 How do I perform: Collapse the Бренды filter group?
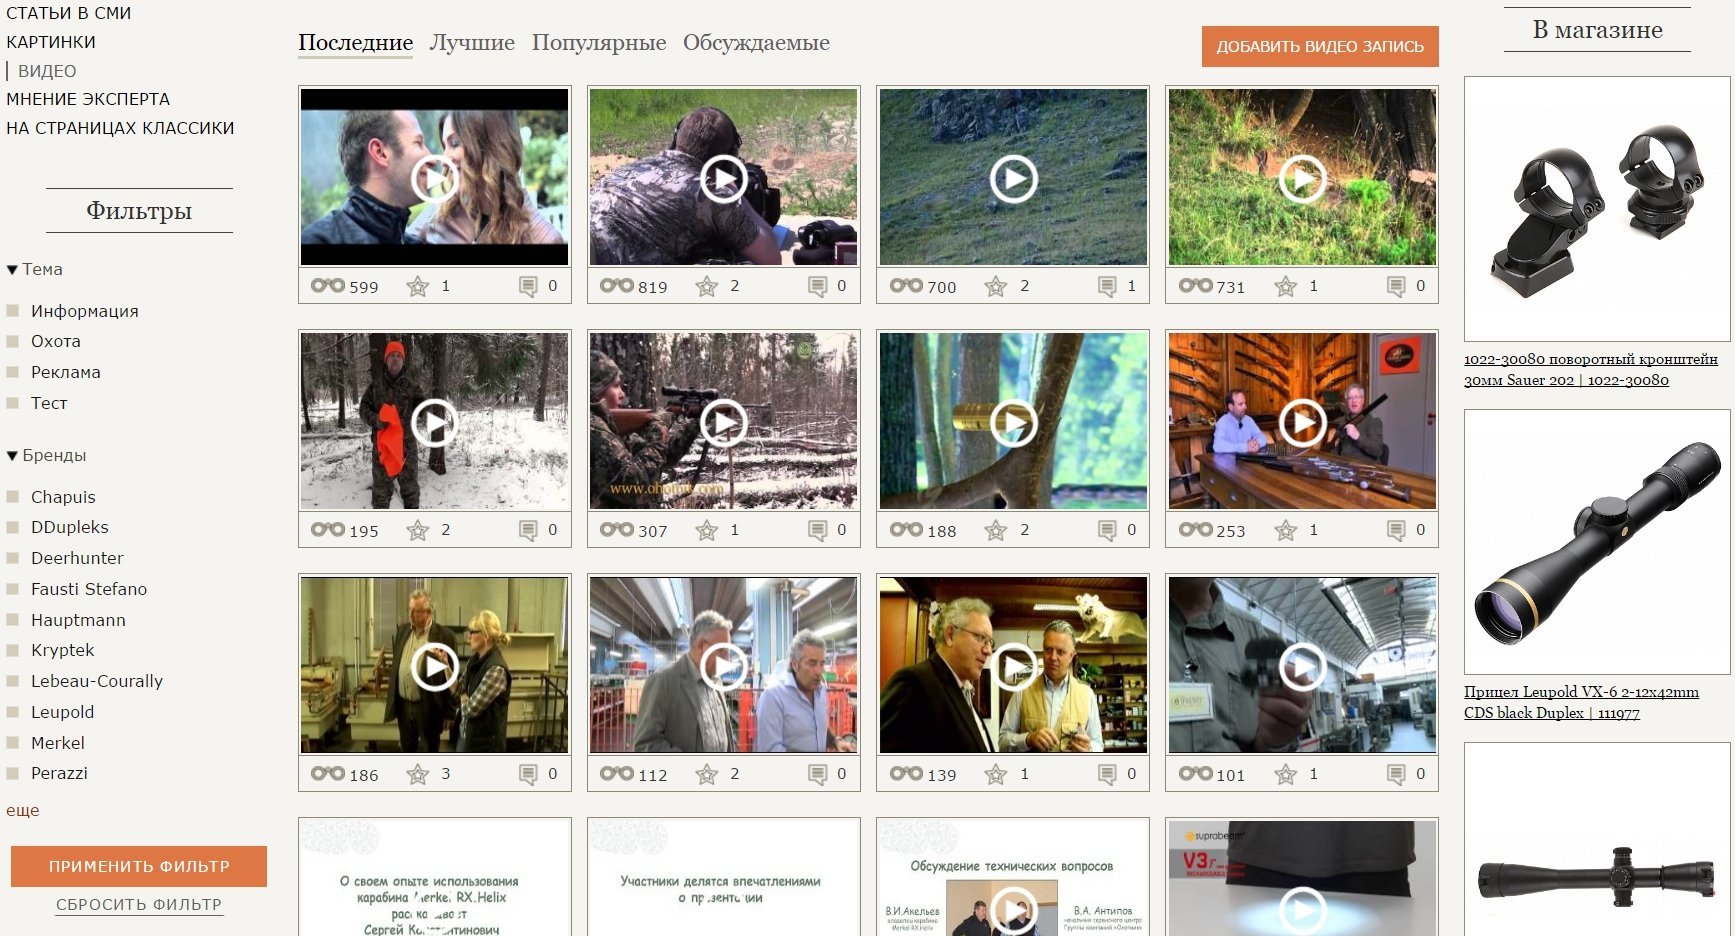pyautogui.click(x=46, y=456)
